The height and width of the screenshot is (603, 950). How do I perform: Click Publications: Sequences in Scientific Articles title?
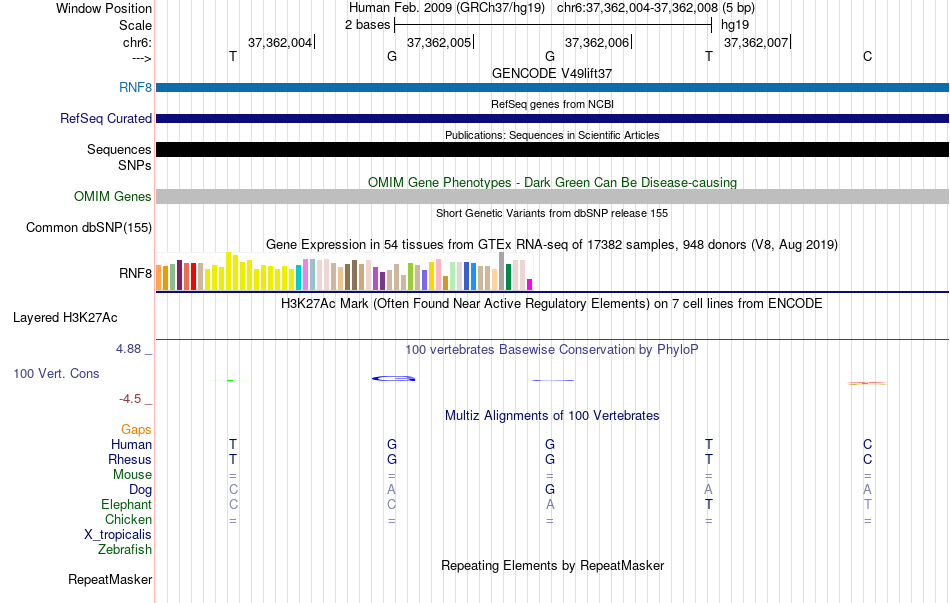click(552, 135)
